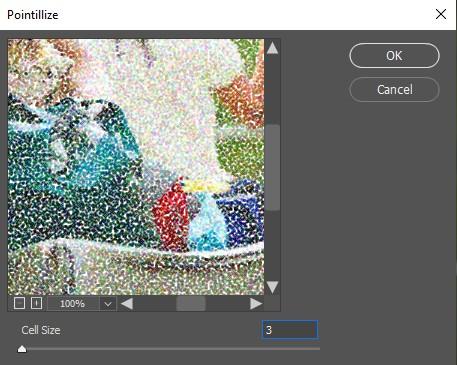Click right arrow of preview horizontal scrollbar
Viewport: 457px width, 365px height.
tap(256, 304)
